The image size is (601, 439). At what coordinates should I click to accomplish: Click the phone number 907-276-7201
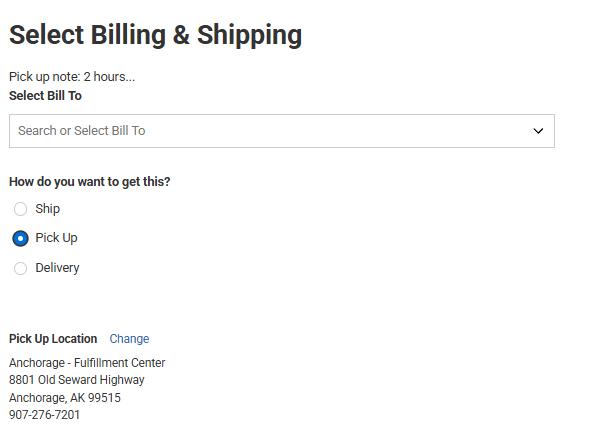coord(44,415)
